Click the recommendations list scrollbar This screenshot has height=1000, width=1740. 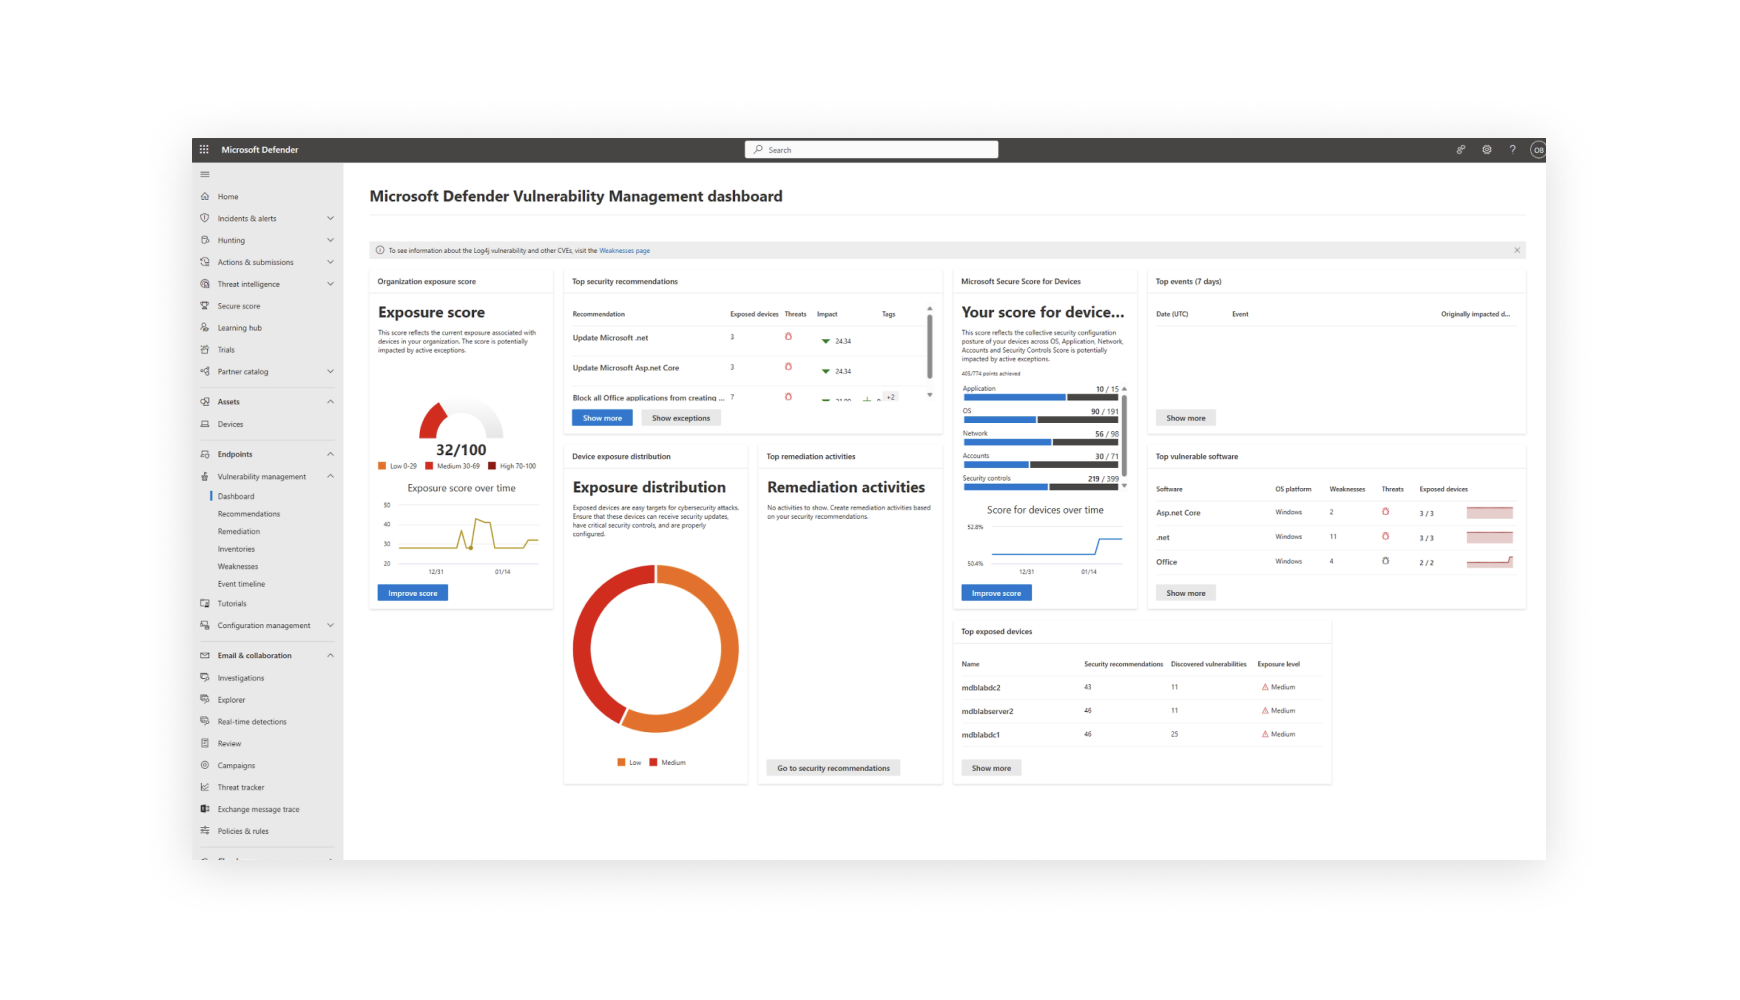tap(930, 346)
